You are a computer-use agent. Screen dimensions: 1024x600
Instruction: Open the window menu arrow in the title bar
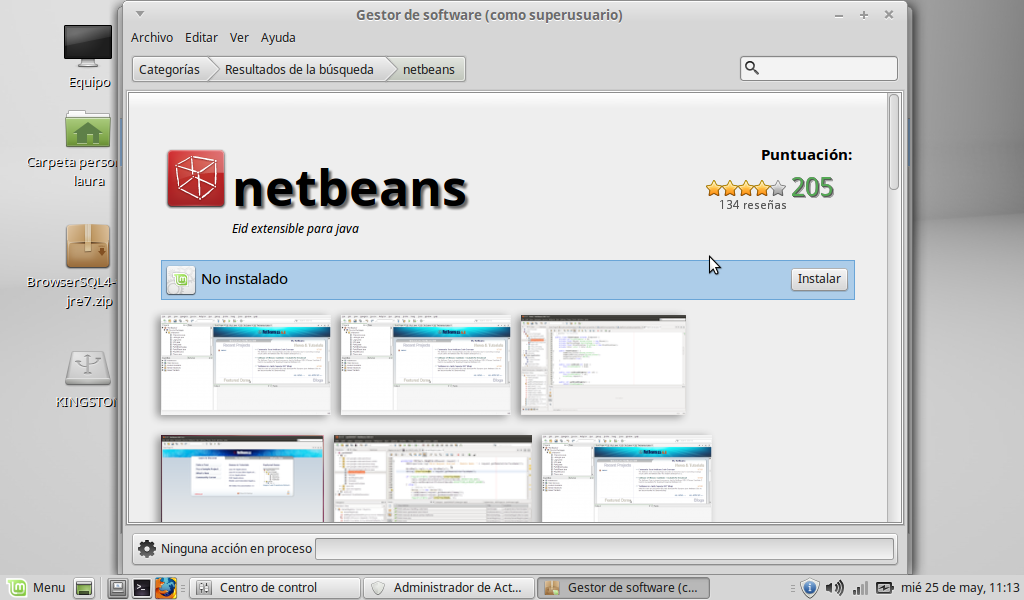pos(140,14)
